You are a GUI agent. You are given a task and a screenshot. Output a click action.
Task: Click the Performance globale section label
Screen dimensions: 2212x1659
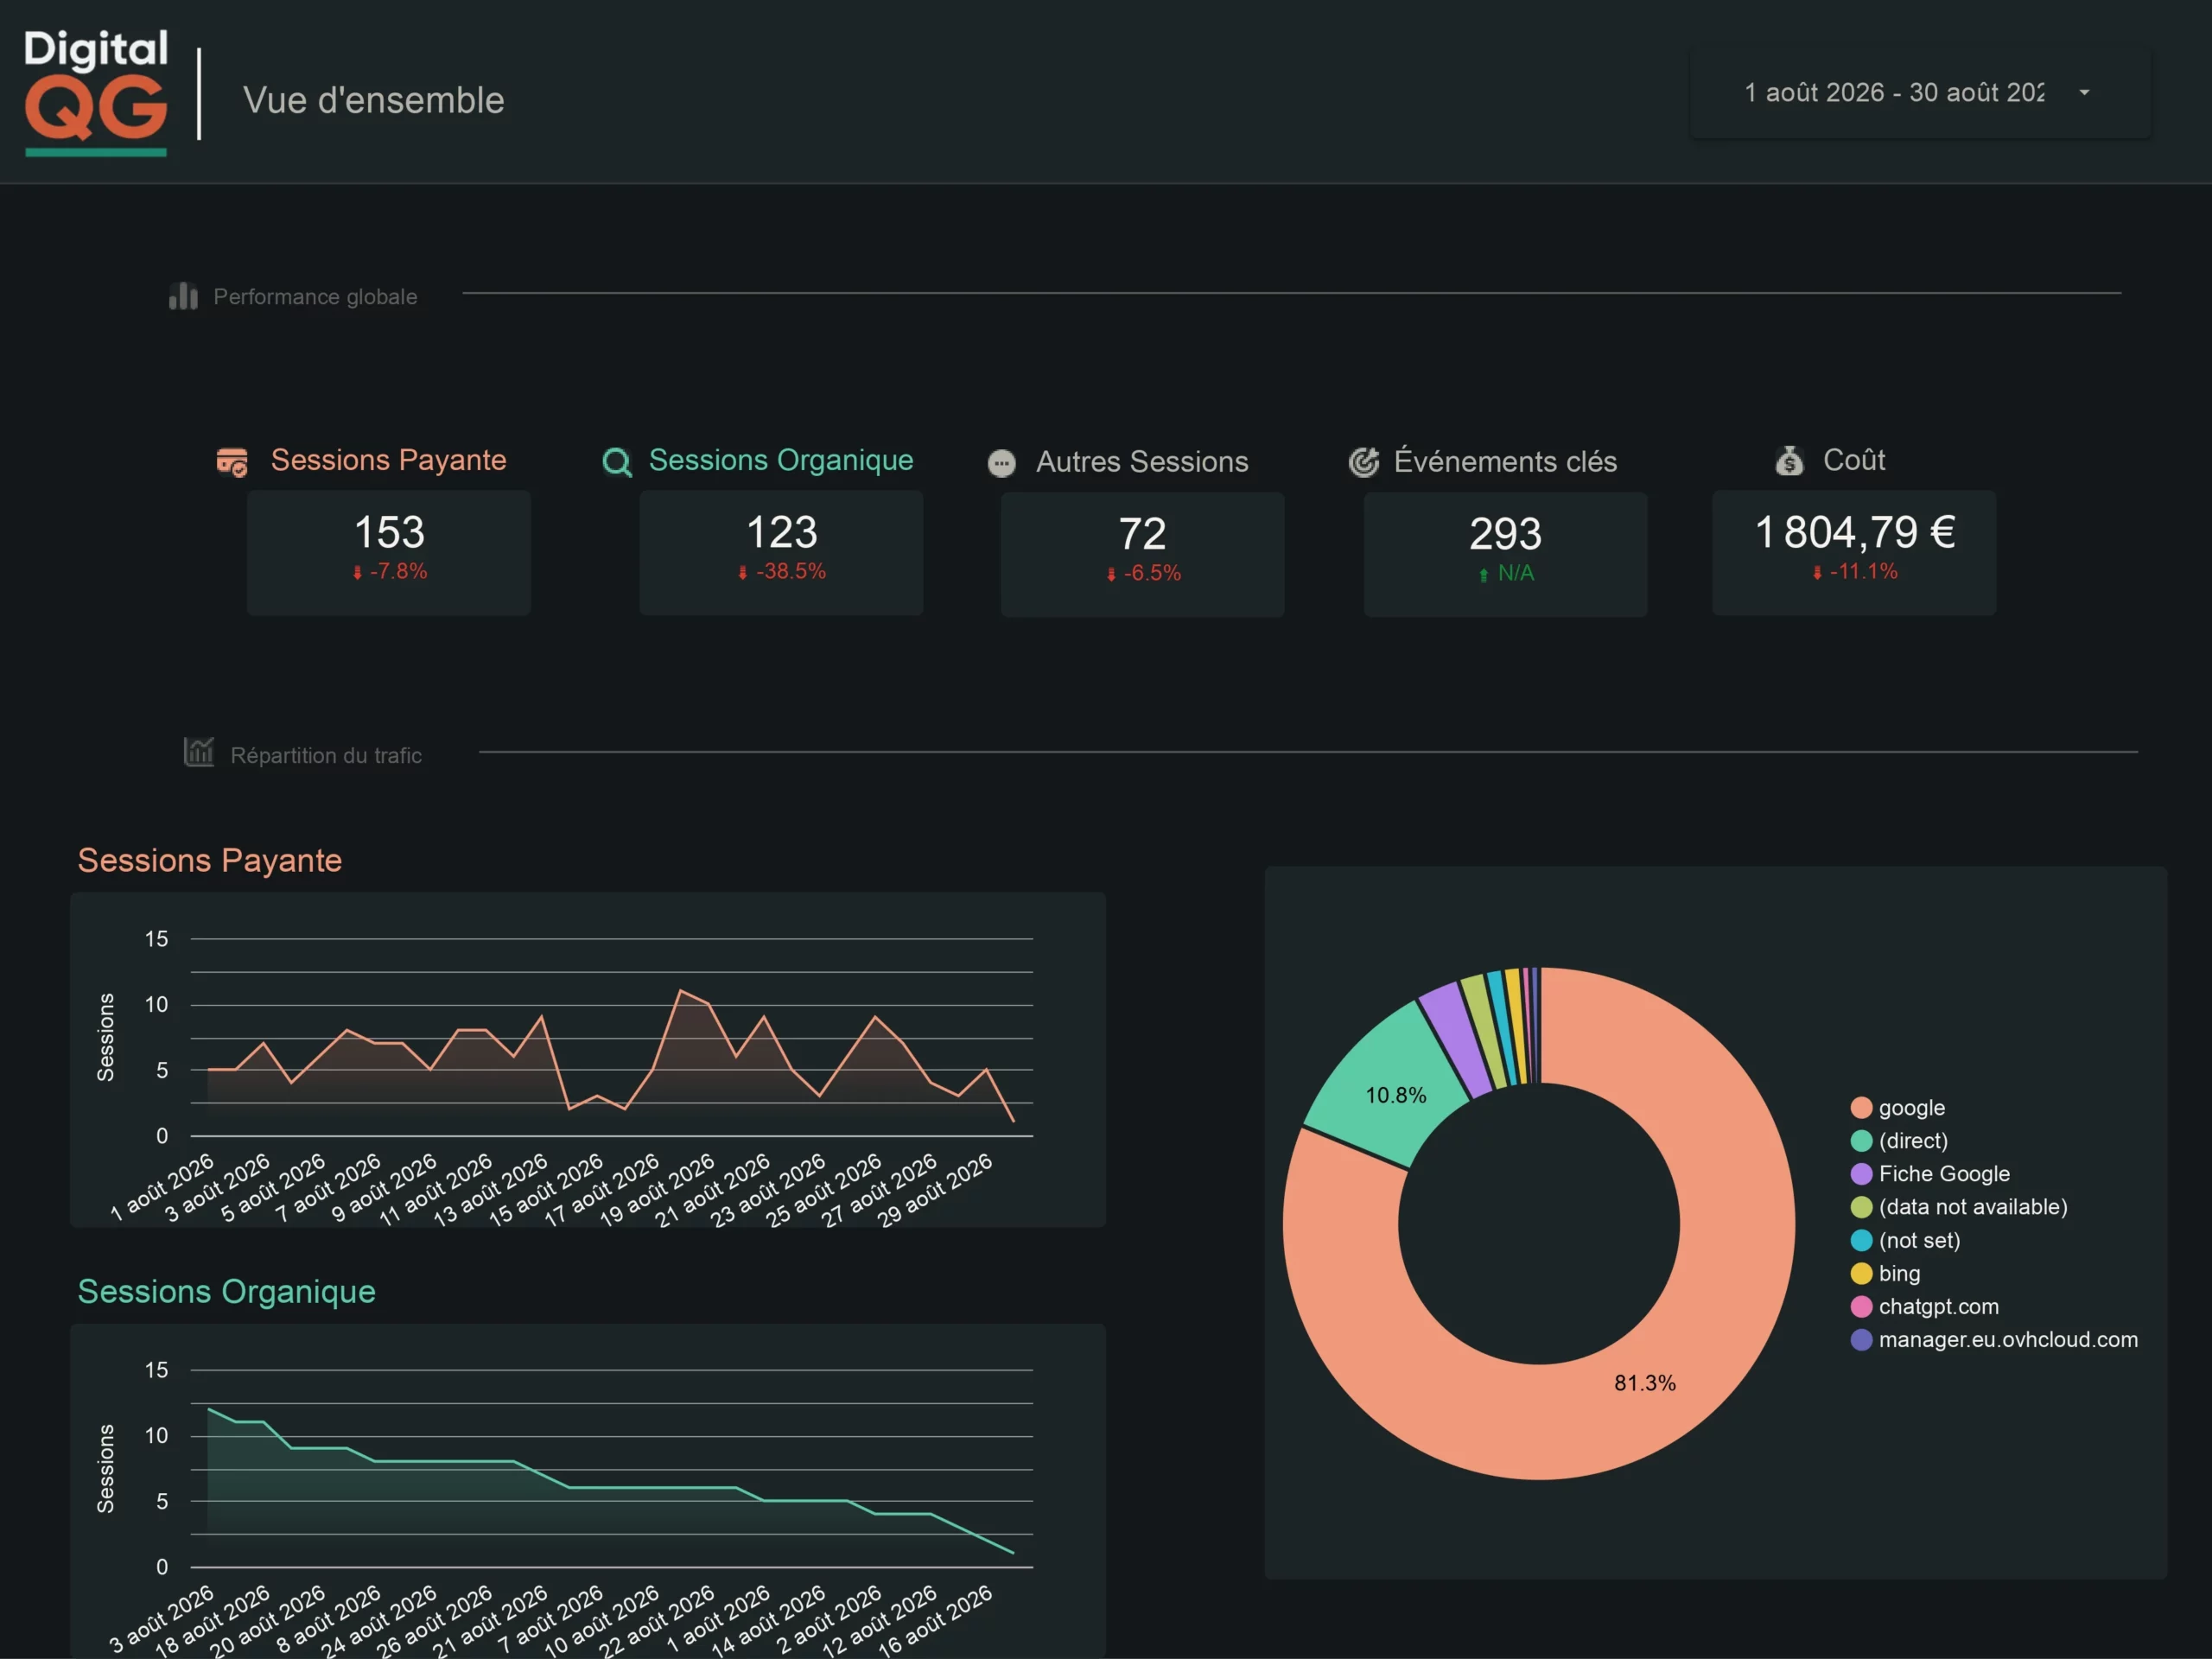(315, 297)
